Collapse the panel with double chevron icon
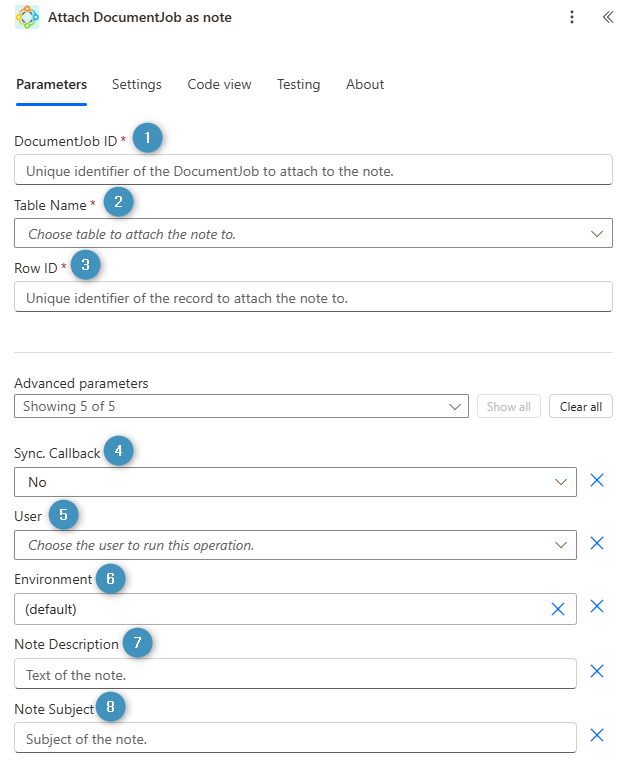The width and height of the screenshot is (618, 760). tap(607, 17)
